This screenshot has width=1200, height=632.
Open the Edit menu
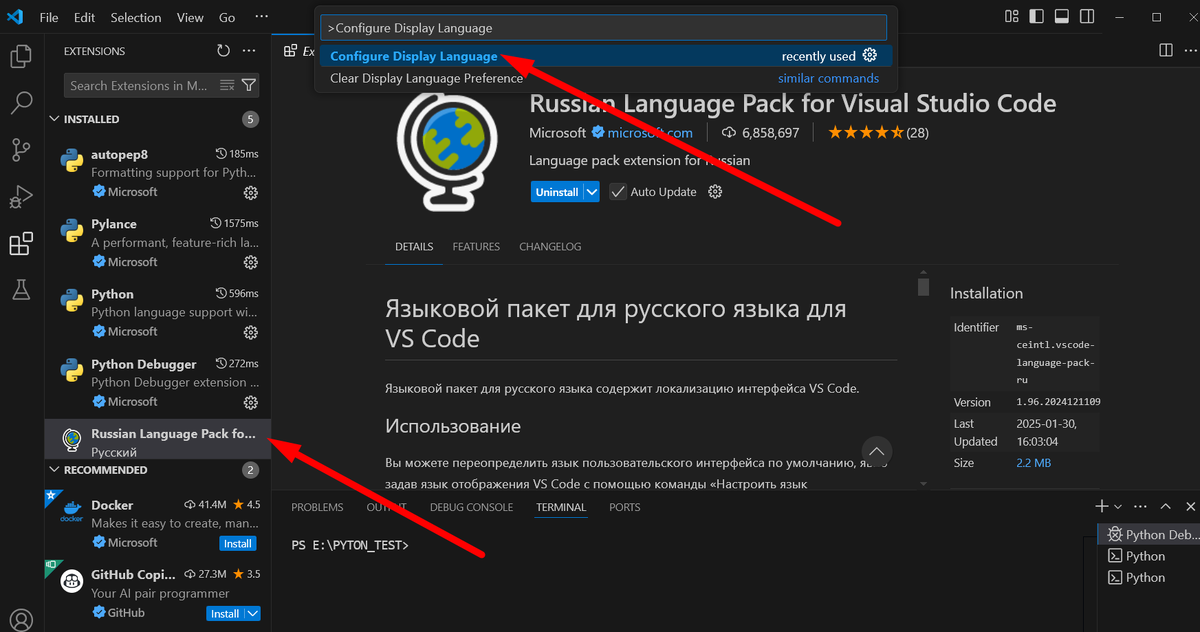click(84, 17)
